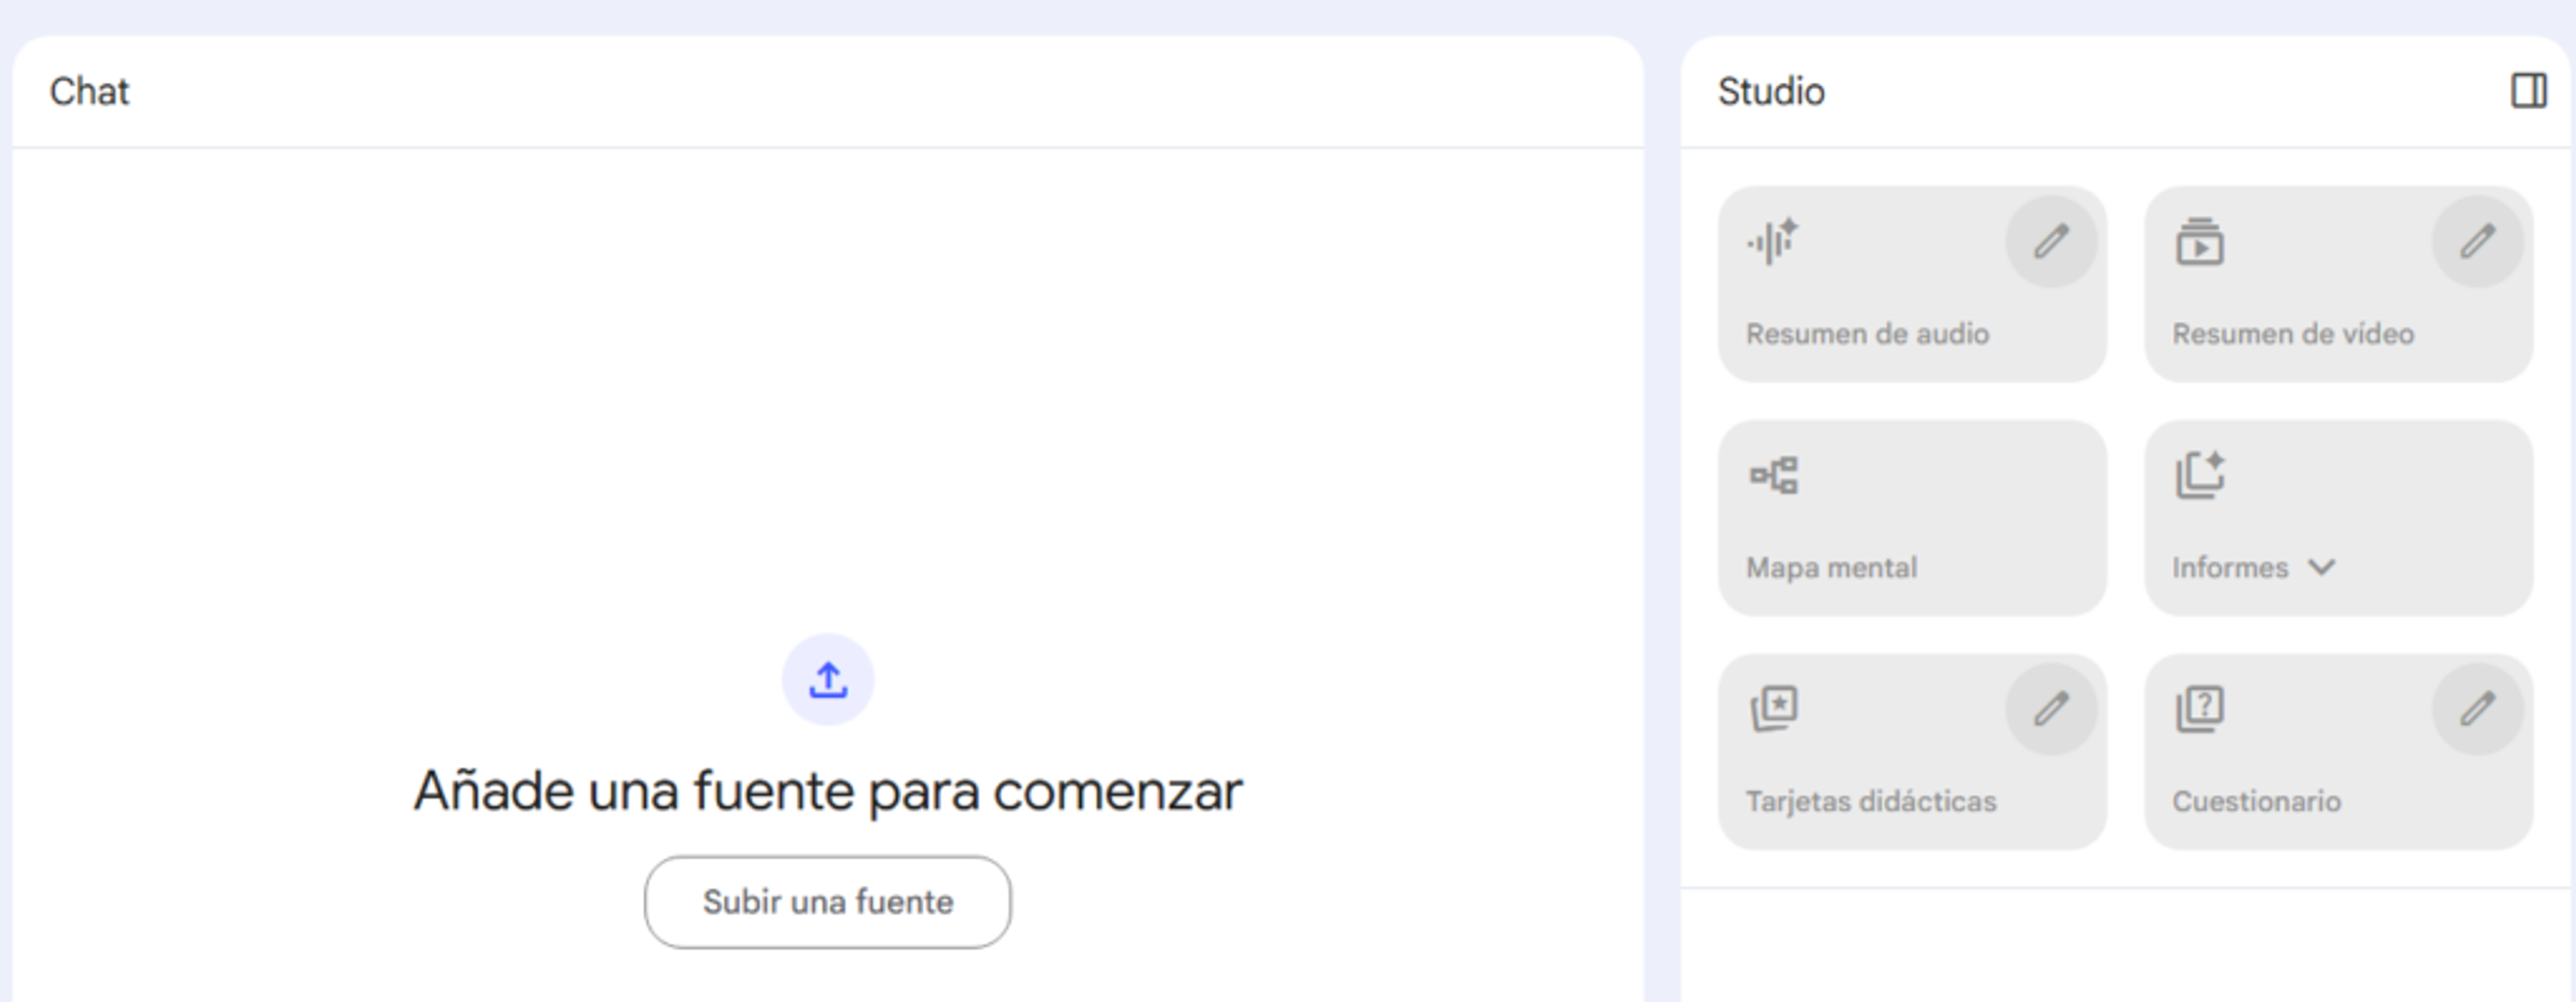Open the Informes card
Screen dimensions: 2576x1002
click(2339, 518)
